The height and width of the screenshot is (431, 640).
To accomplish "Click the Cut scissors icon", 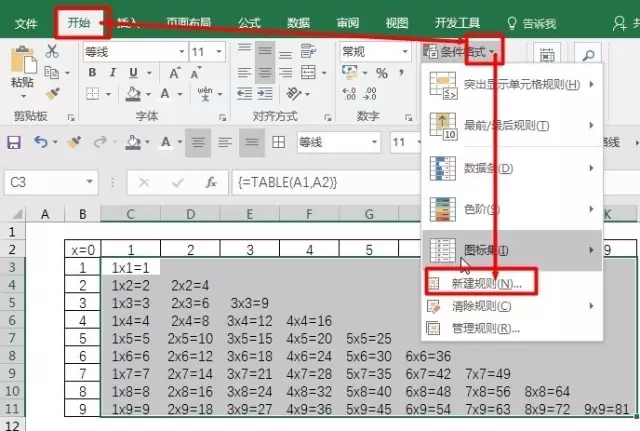I will pos(53,51).
